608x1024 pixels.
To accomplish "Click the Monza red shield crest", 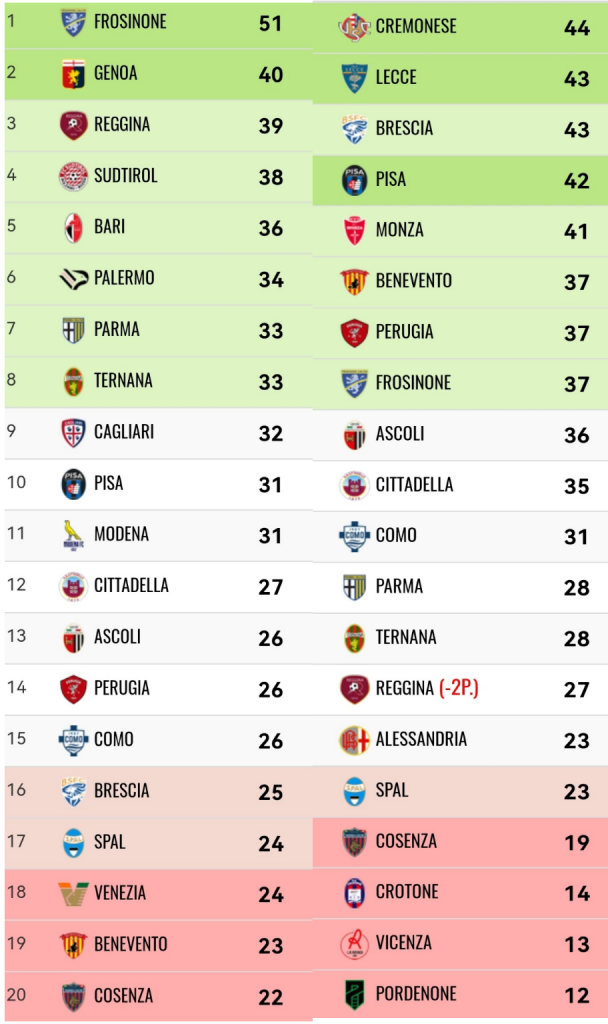I will [355, 231].
